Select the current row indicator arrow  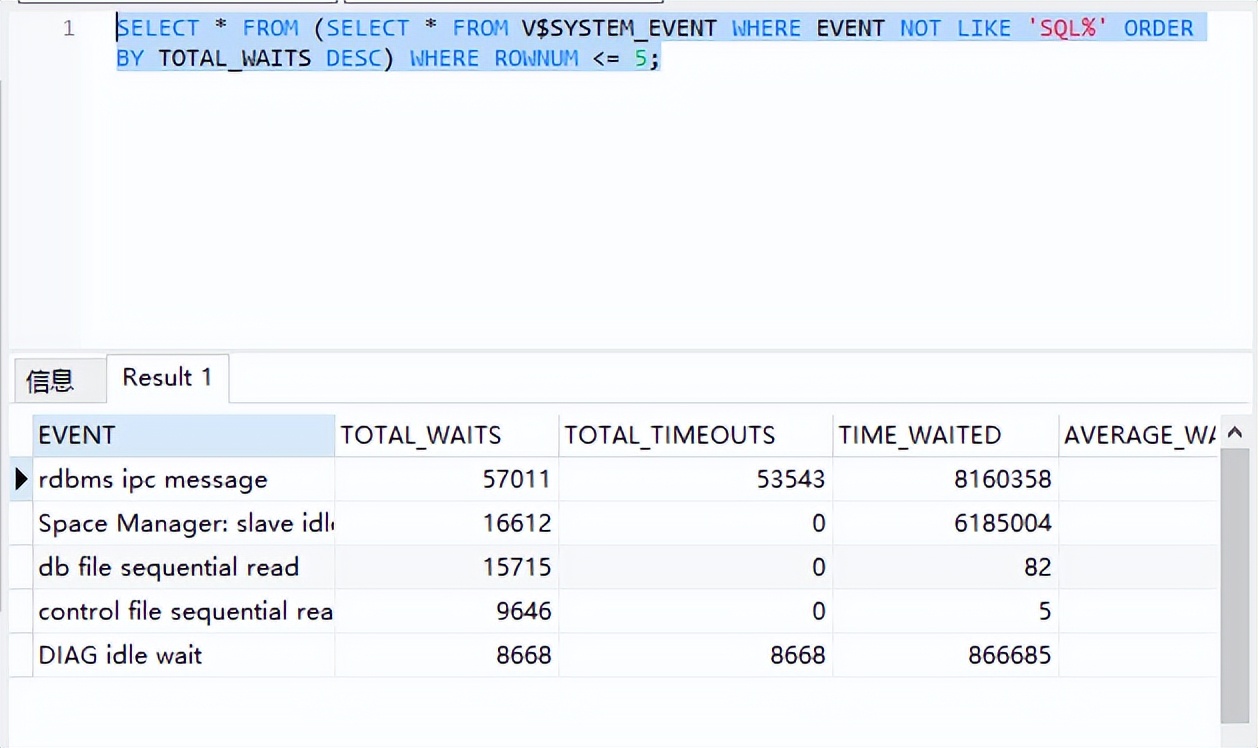point(21,479)
